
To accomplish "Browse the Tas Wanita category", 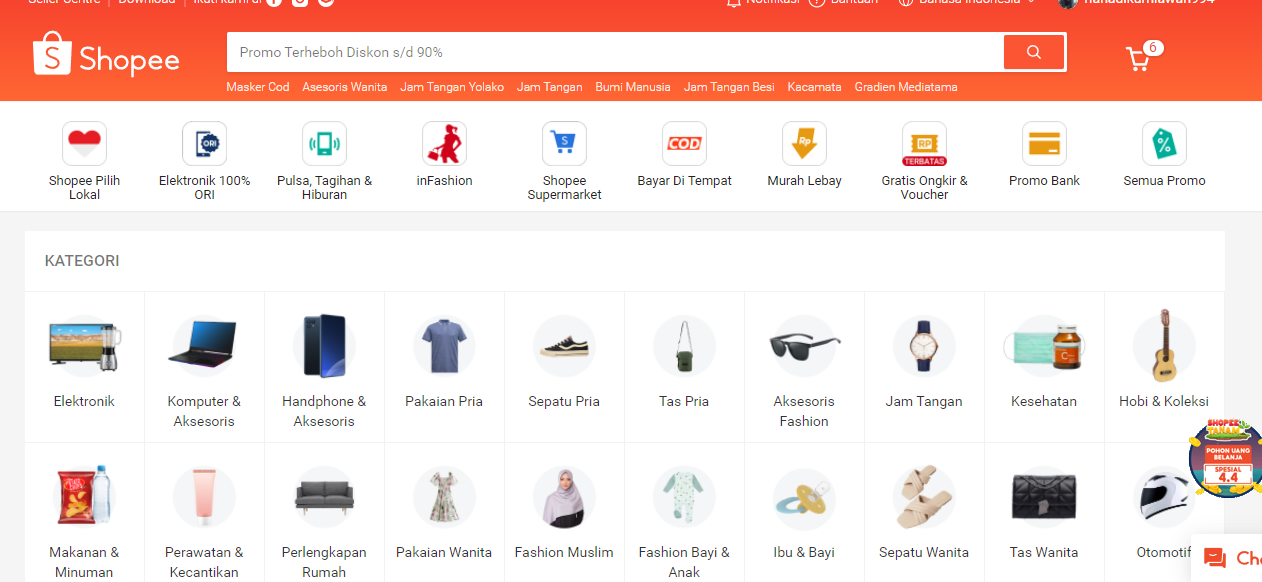I will click(1045, 513).
